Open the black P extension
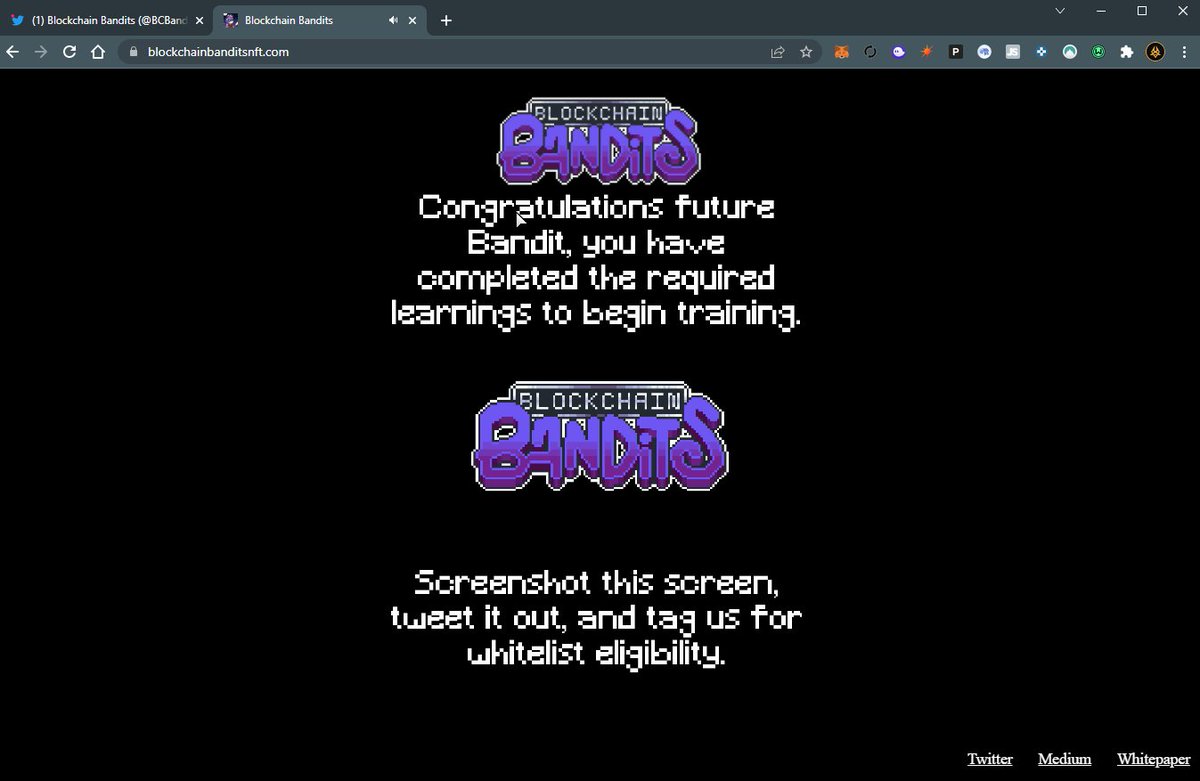Image resolution: width=1200 pixels, height=781 pixels. (x=956, y=52)
